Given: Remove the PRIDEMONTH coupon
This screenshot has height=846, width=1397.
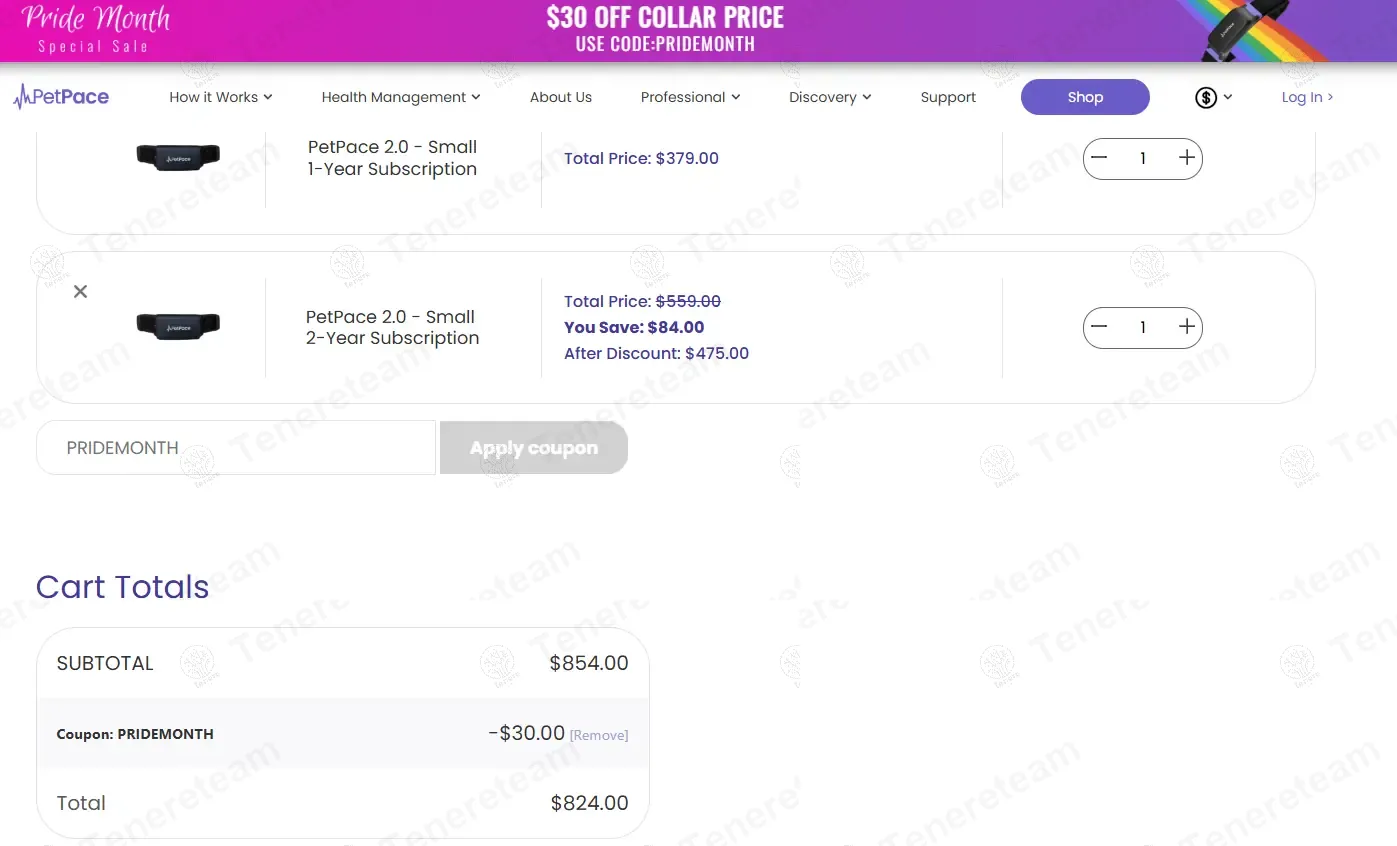Looking at the screenshot, I should click(x=599, y=735).
